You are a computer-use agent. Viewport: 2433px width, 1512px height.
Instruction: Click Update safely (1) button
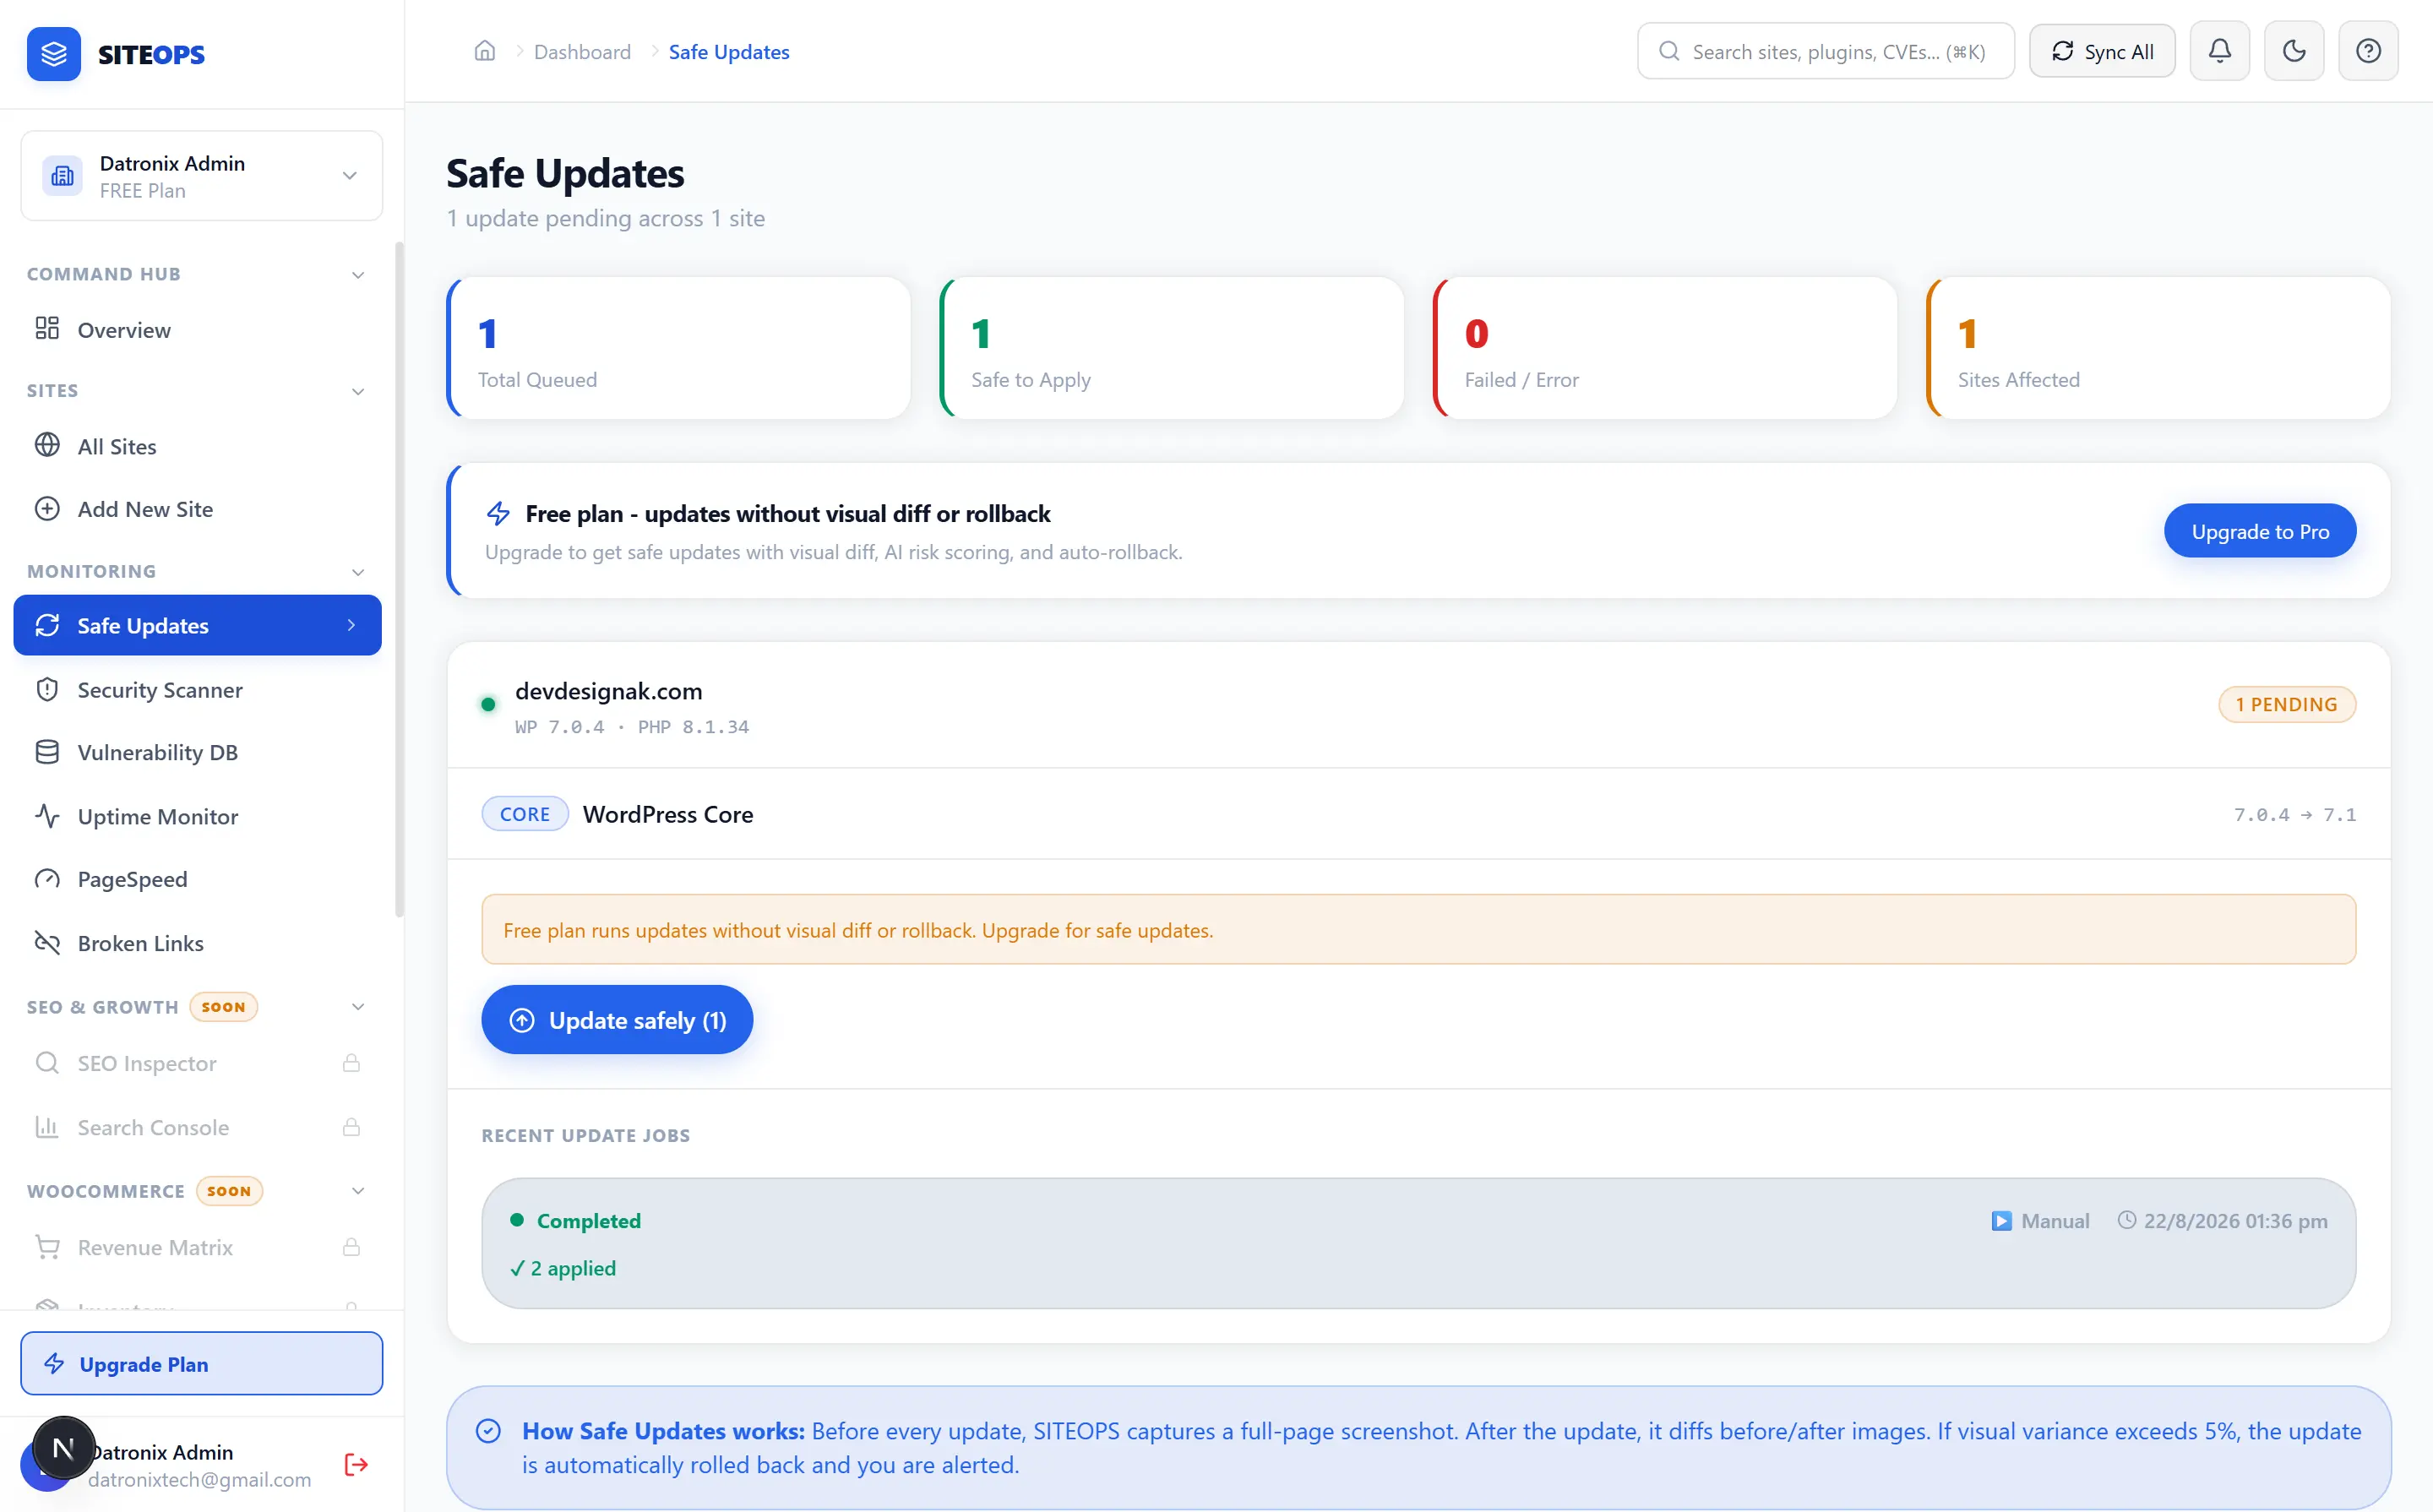click(617, 1020)
